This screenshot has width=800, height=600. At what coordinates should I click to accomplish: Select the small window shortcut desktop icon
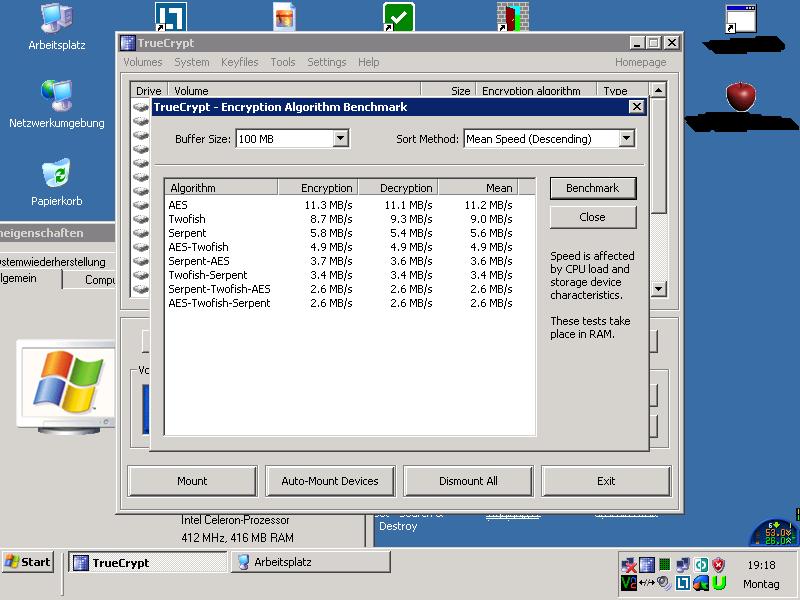(x=741, y=19)
